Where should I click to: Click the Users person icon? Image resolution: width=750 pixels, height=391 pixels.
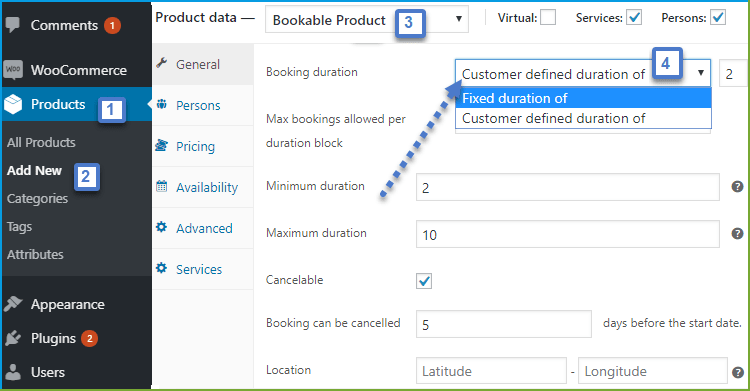coord(13,372)
